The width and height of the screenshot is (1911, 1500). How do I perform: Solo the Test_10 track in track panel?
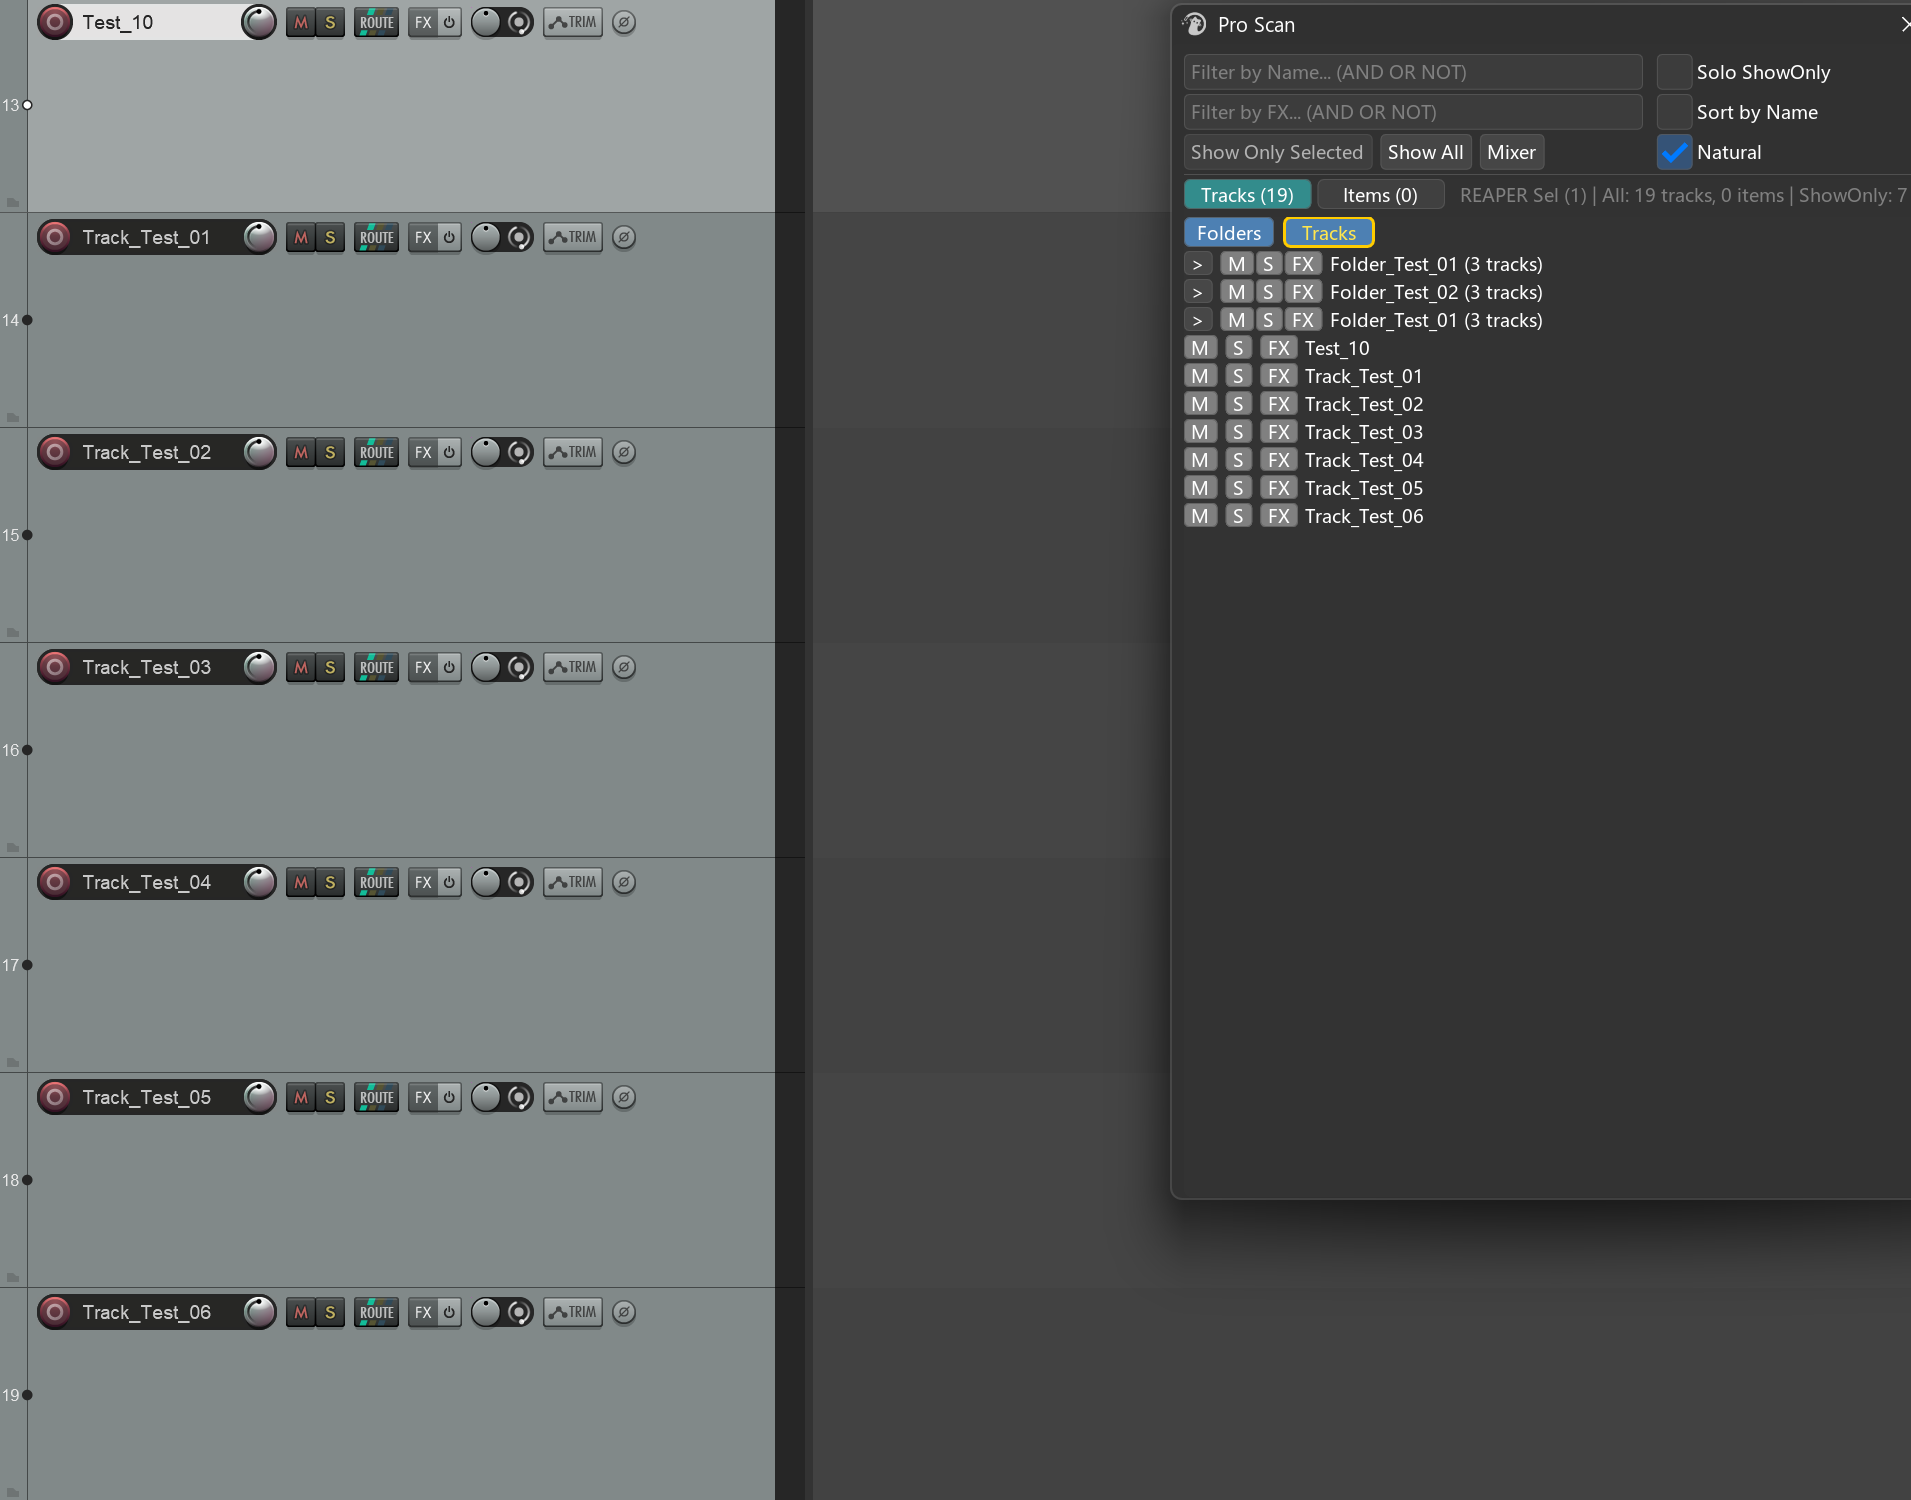[x=330, y=22]
